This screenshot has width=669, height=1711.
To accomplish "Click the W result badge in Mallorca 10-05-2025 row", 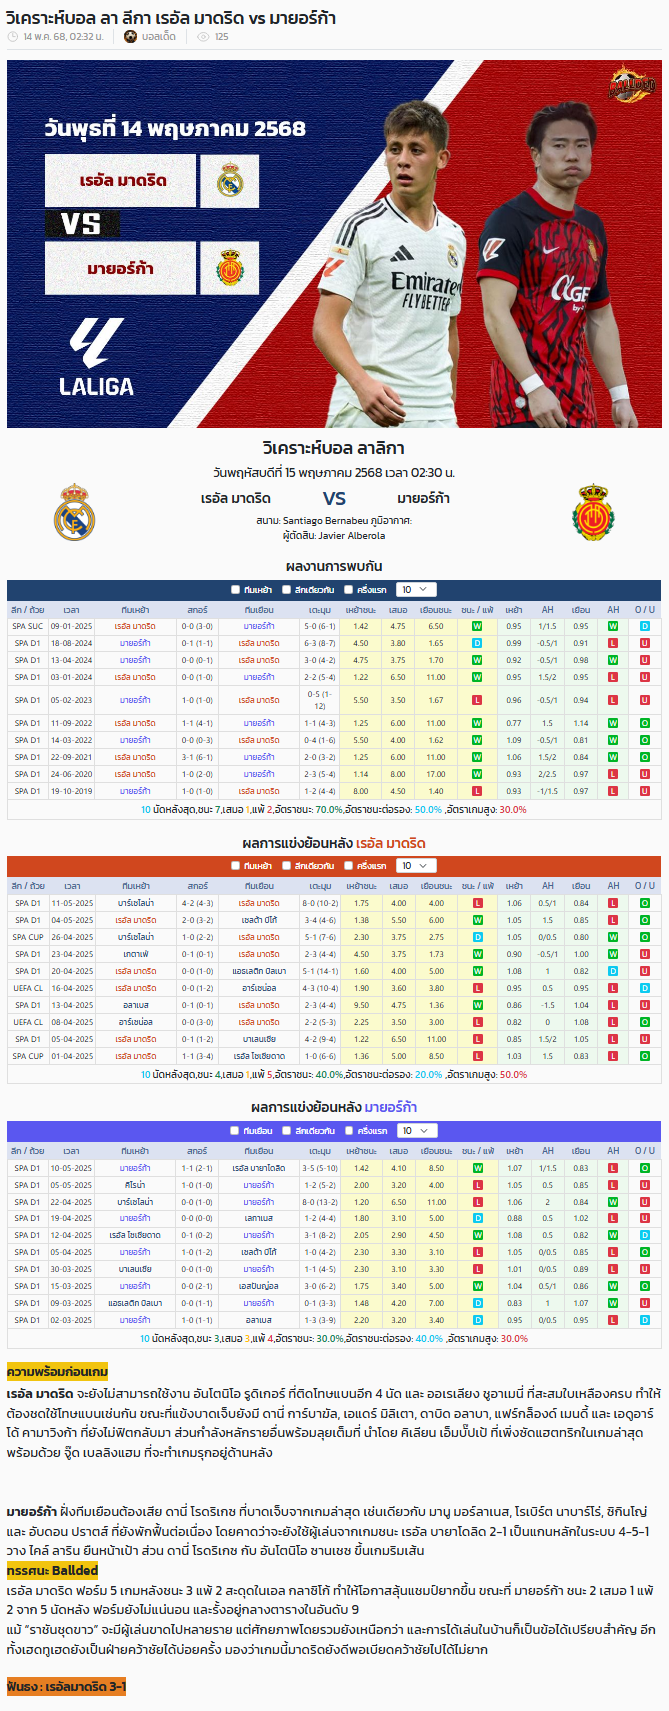I will click(477, 1168).
